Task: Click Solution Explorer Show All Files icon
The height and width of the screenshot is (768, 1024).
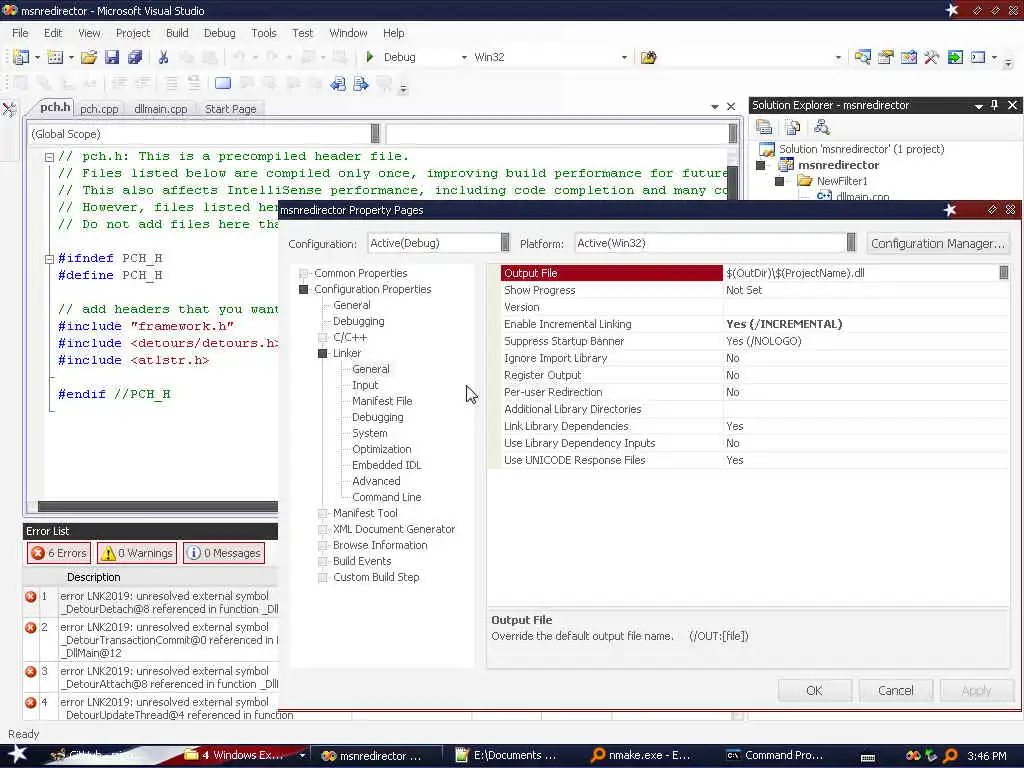Action: 793,127
